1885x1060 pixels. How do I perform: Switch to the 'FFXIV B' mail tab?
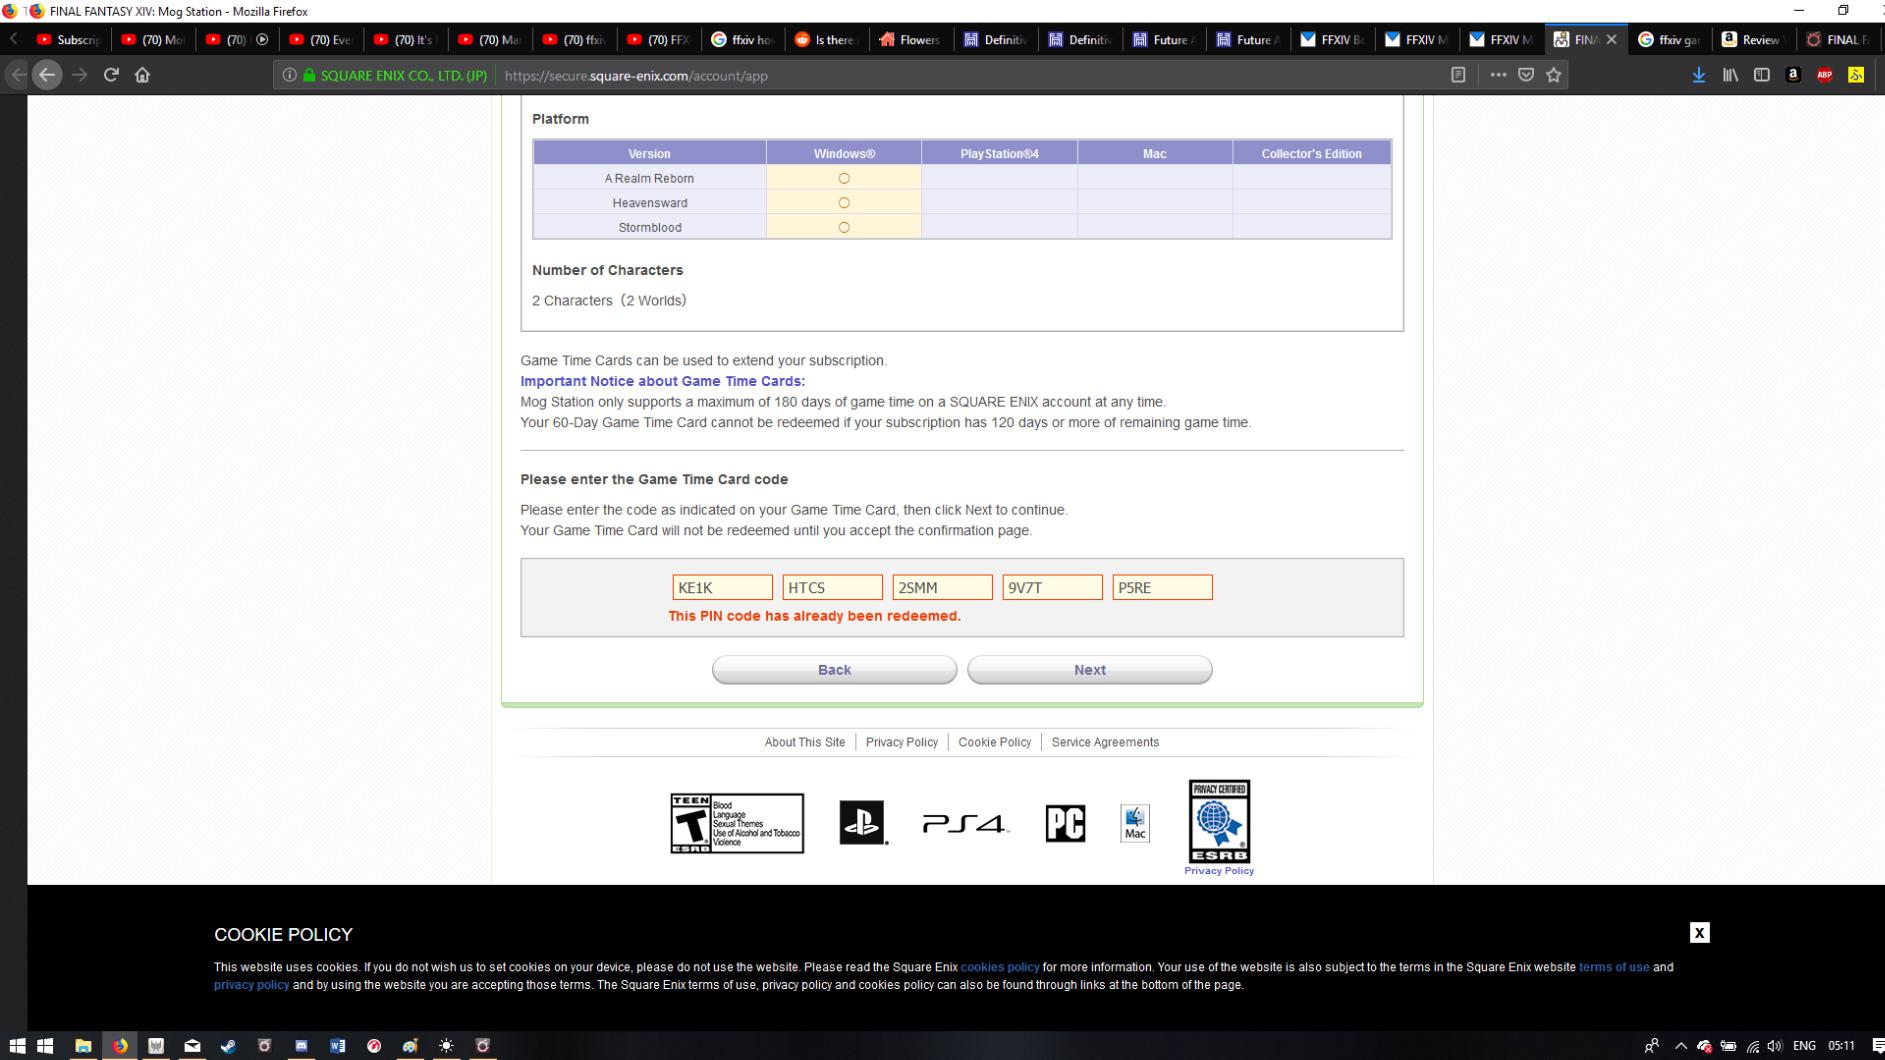click(1331, 40)
